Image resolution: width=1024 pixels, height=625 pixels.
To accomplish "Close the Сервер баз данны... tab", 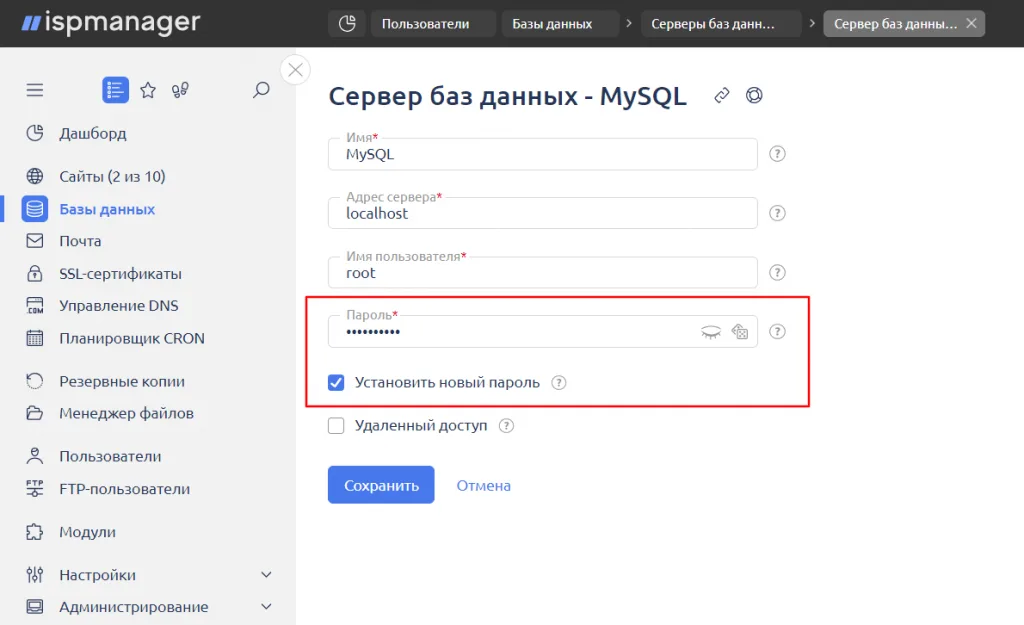I will tap(972, 24).
